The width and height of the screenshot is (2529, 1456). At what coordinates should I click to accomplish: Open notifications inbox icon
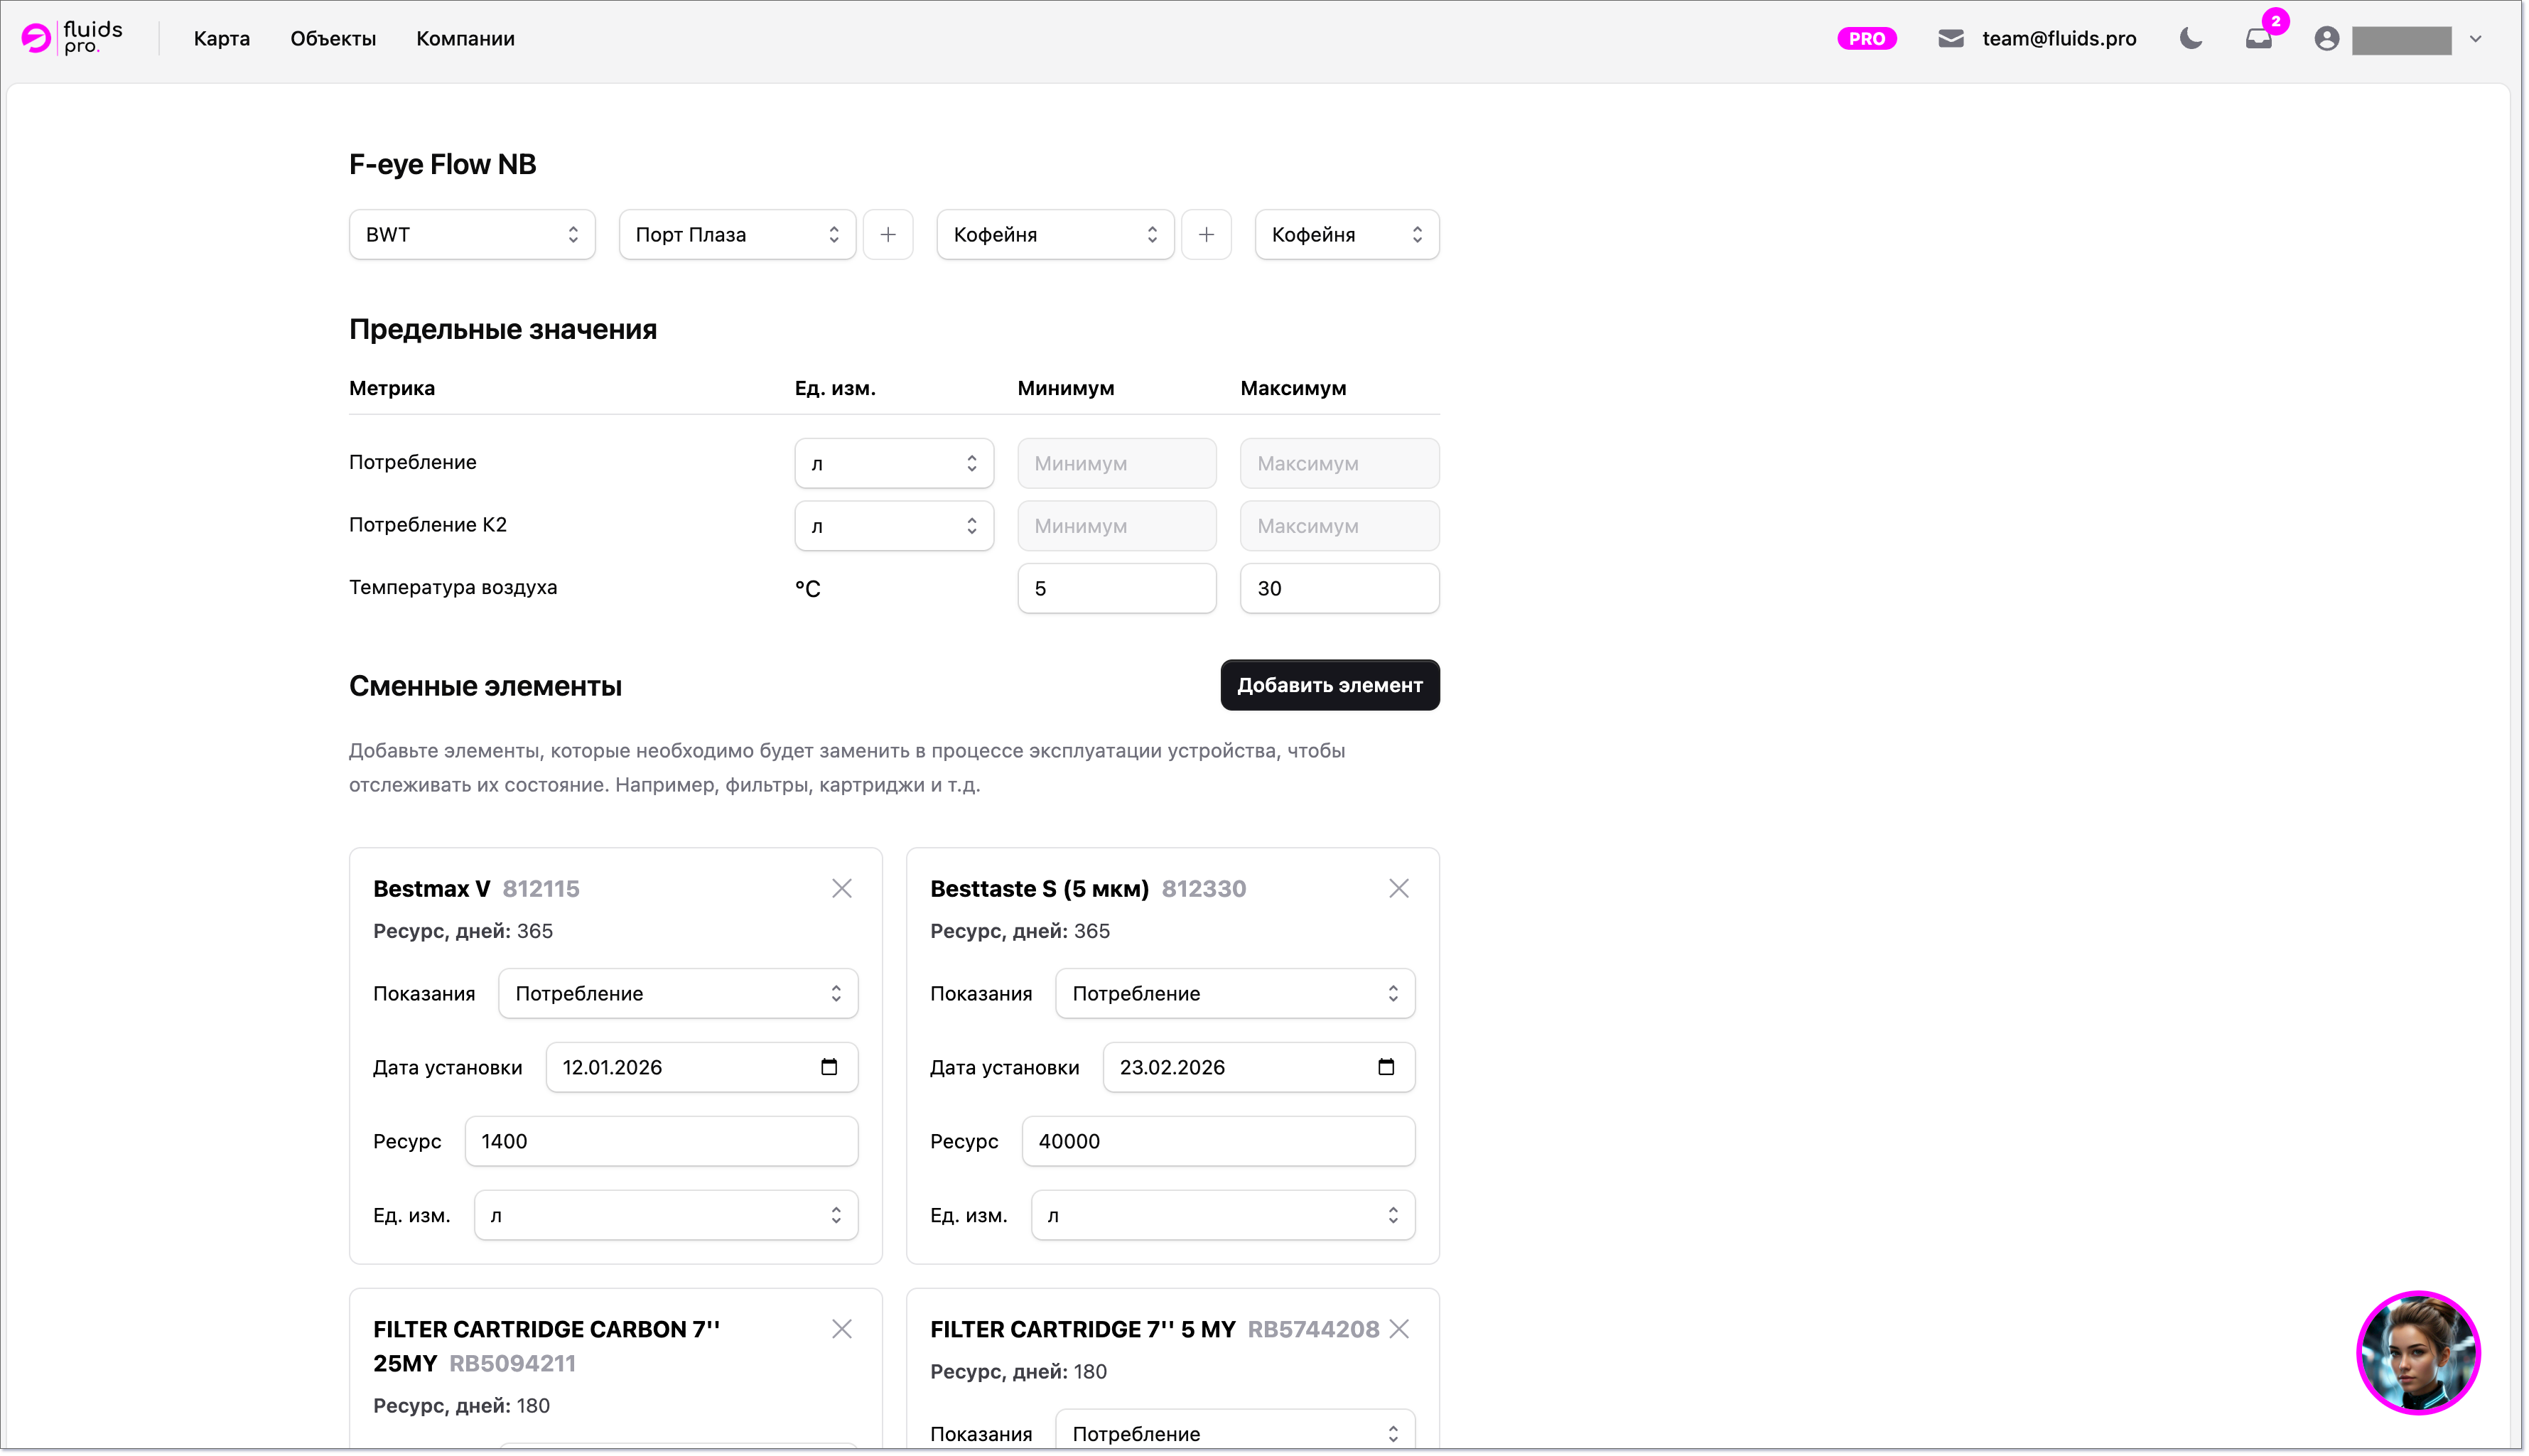2258,39
